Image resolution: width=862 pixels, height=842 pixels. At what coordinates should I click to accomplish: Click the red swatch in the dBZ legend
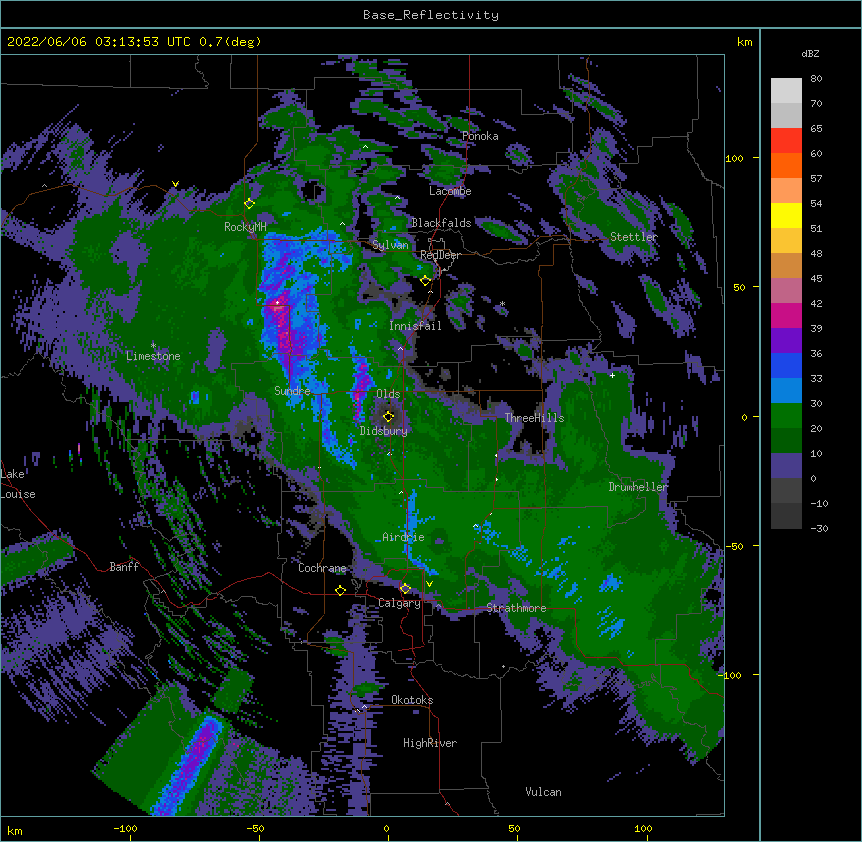[786, 141]
